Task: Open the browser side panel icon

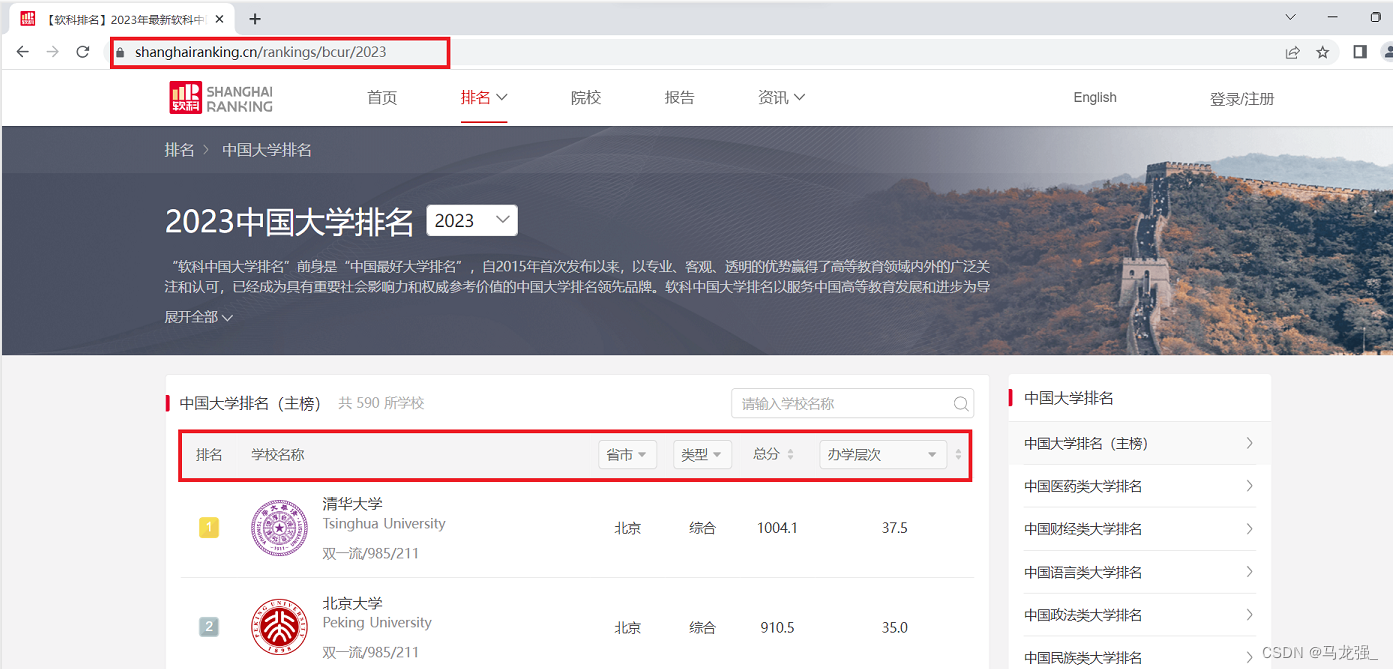Action: [x=1360, y=52]
